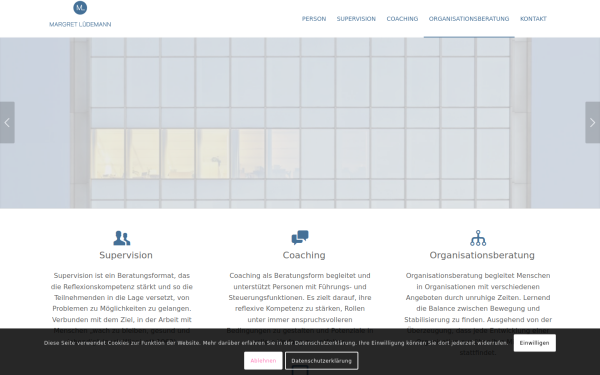Click the Margret Lüdemann logo
This screenshot has height=375, width=600.
(80, 15)
